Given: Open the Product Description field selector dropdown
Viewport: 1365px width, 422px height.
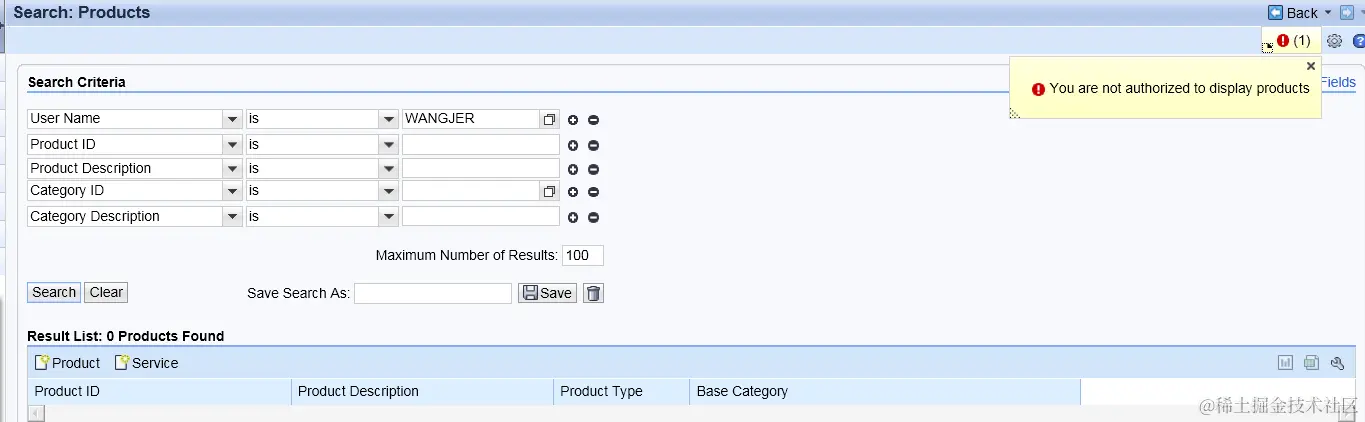Looking at the screenshot, I should coord(233,169).
